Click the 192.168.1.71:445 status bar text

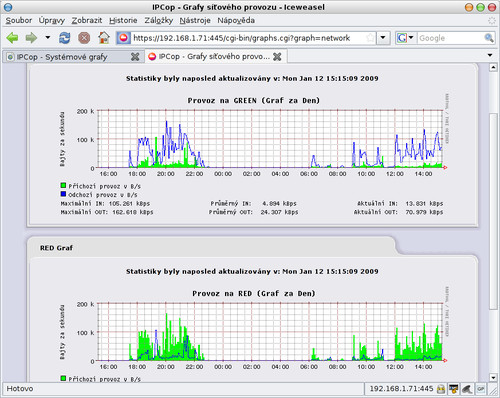[401, 389]
